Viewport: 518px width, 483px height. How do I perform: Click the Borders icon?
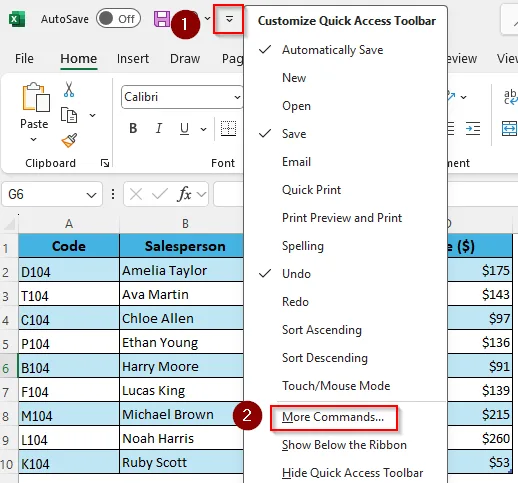229,128
